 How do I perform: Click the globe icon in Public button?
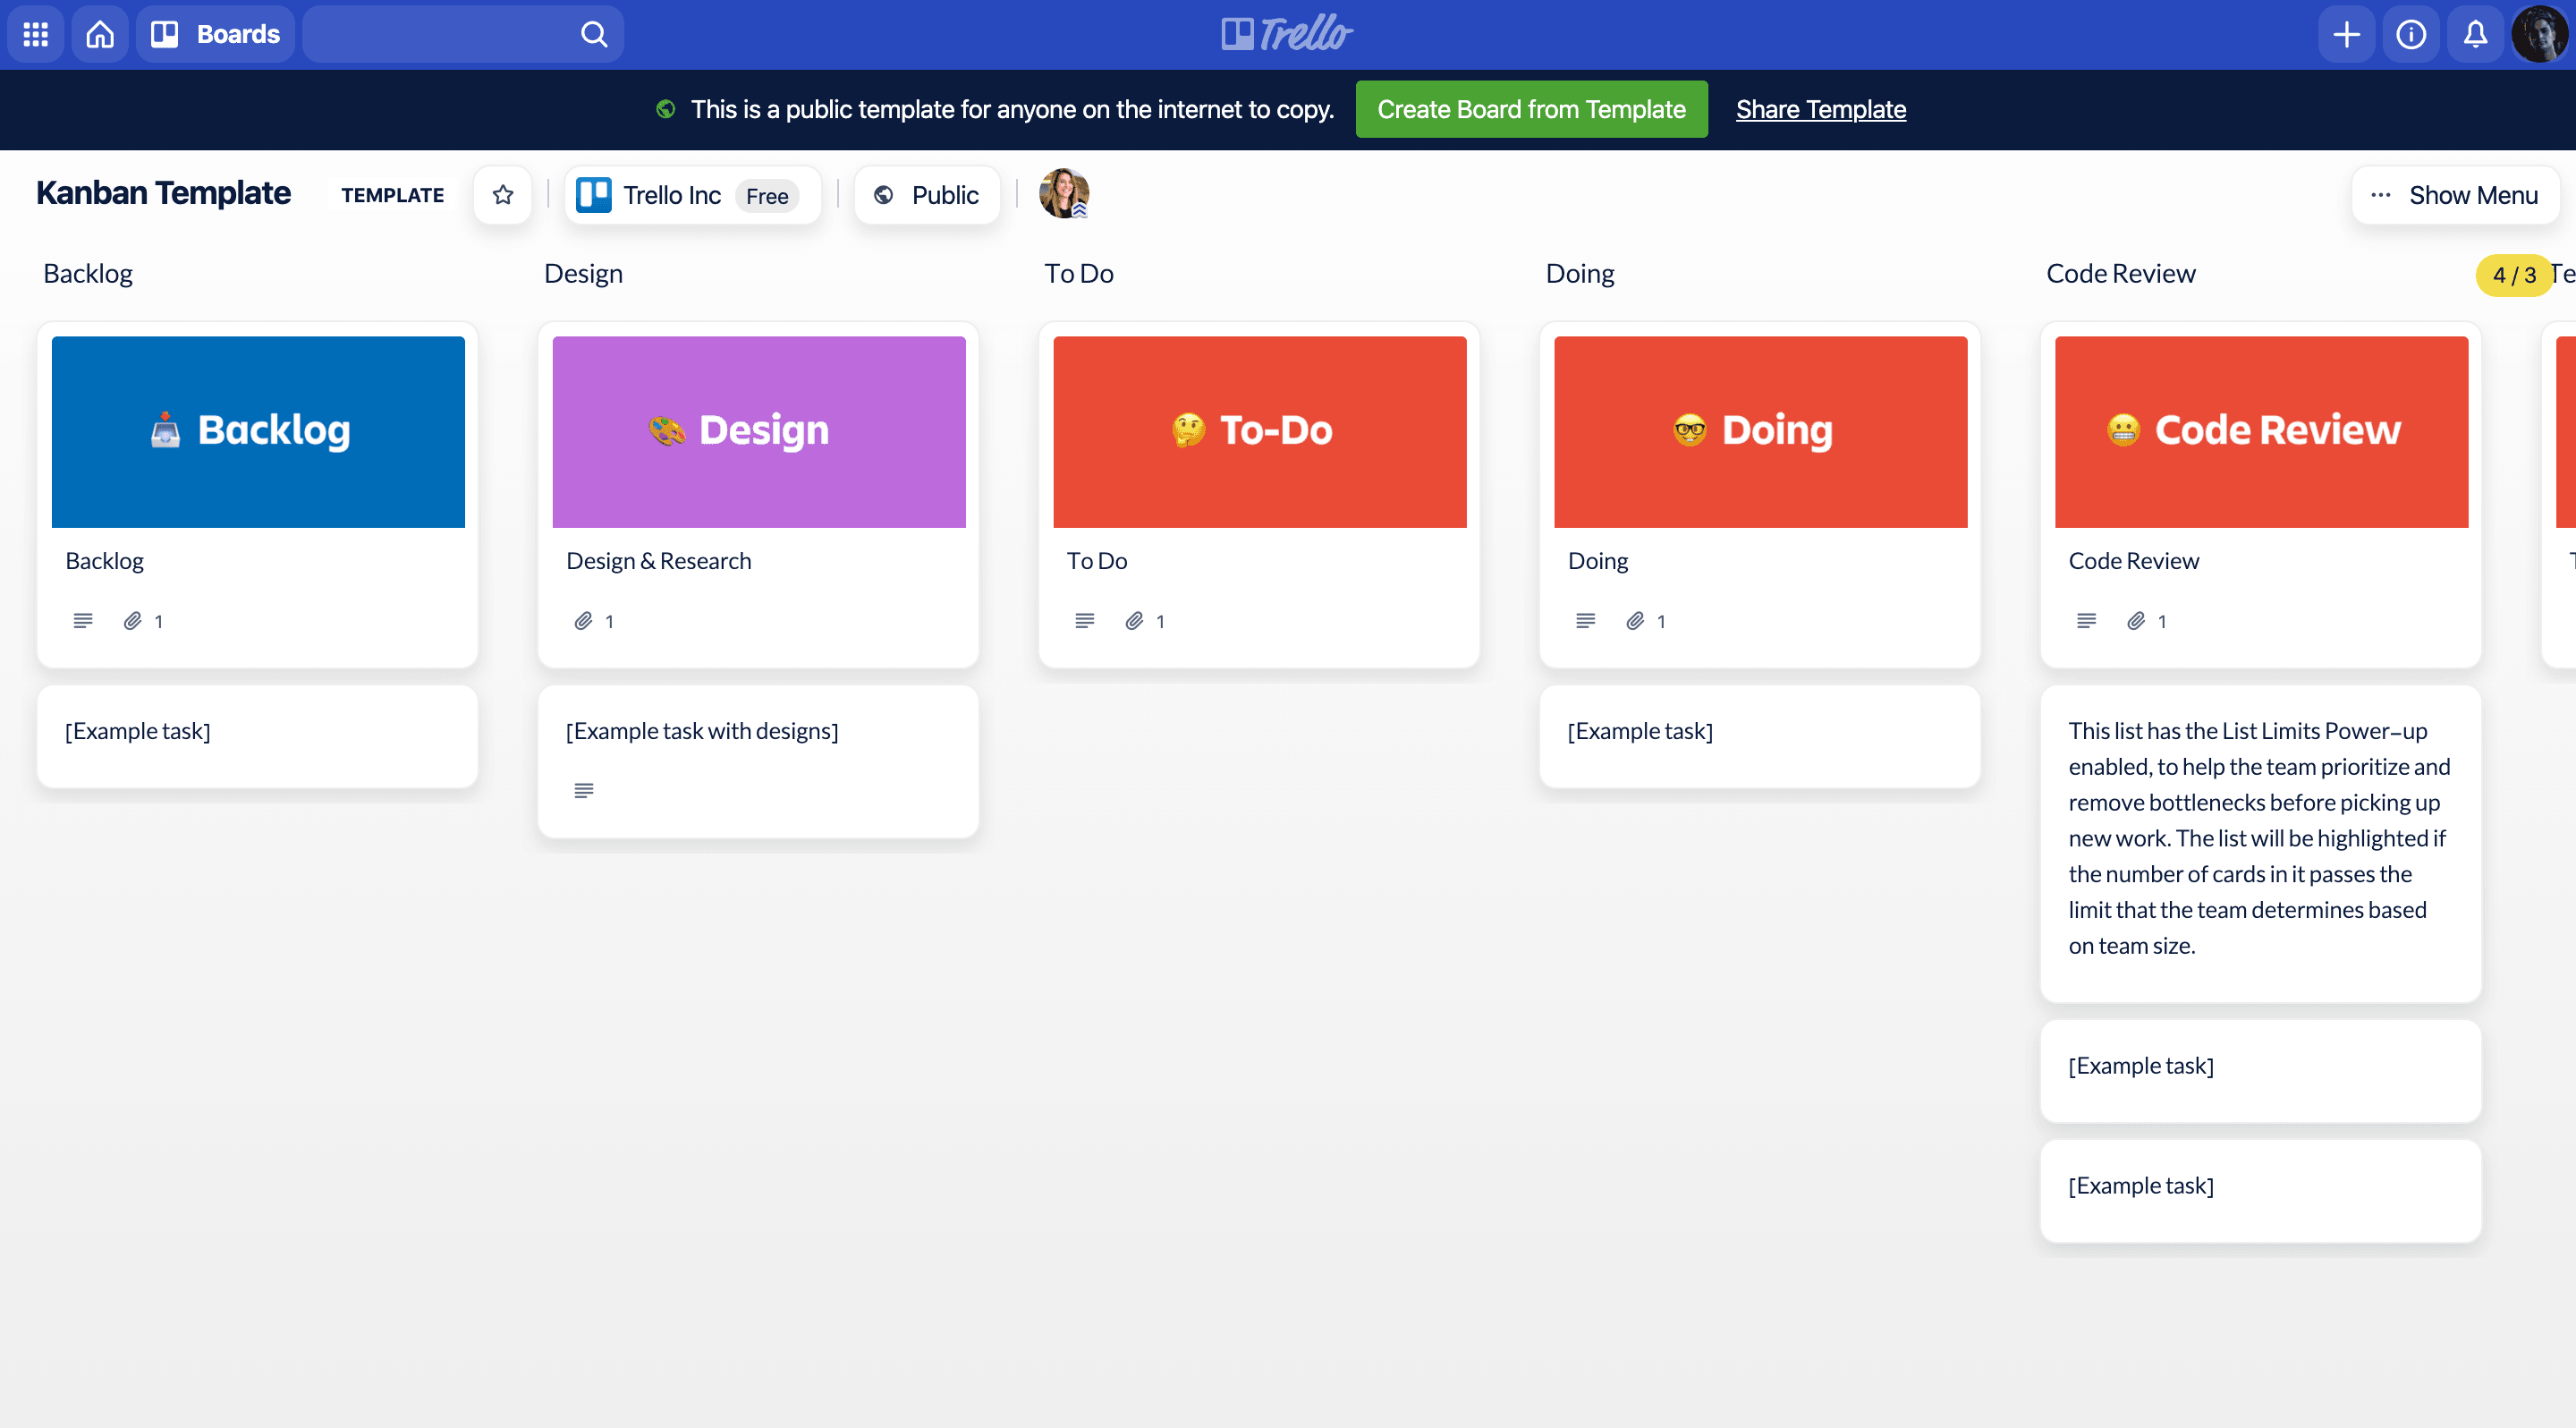pos(883,195)
